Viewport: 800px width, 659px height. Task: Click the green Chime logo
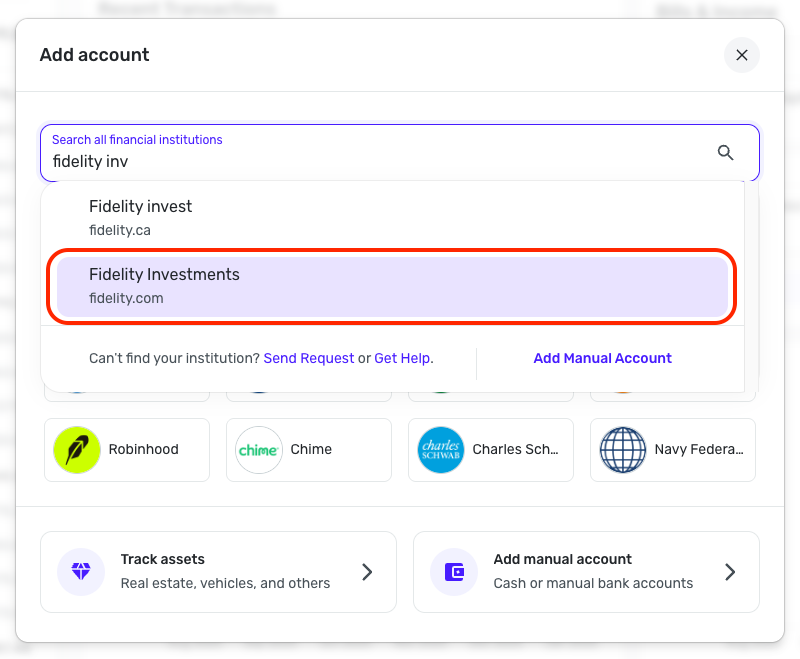[x=259, y=450]
